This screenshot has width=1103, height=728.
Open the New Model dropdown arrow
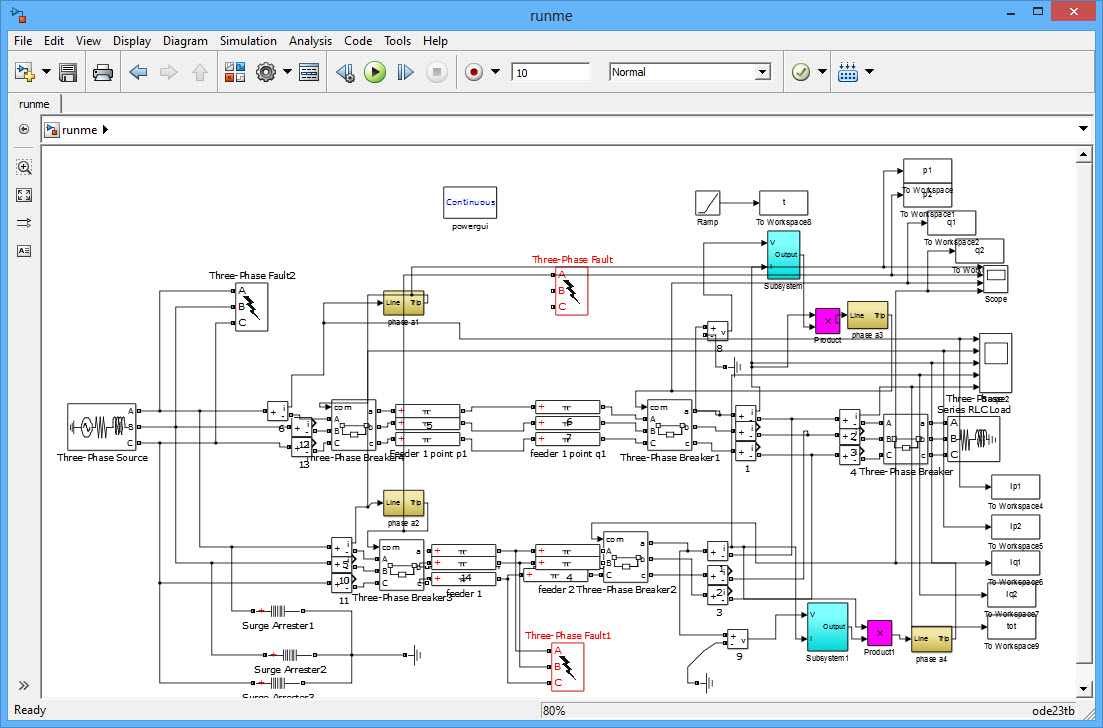click(46, 72)
